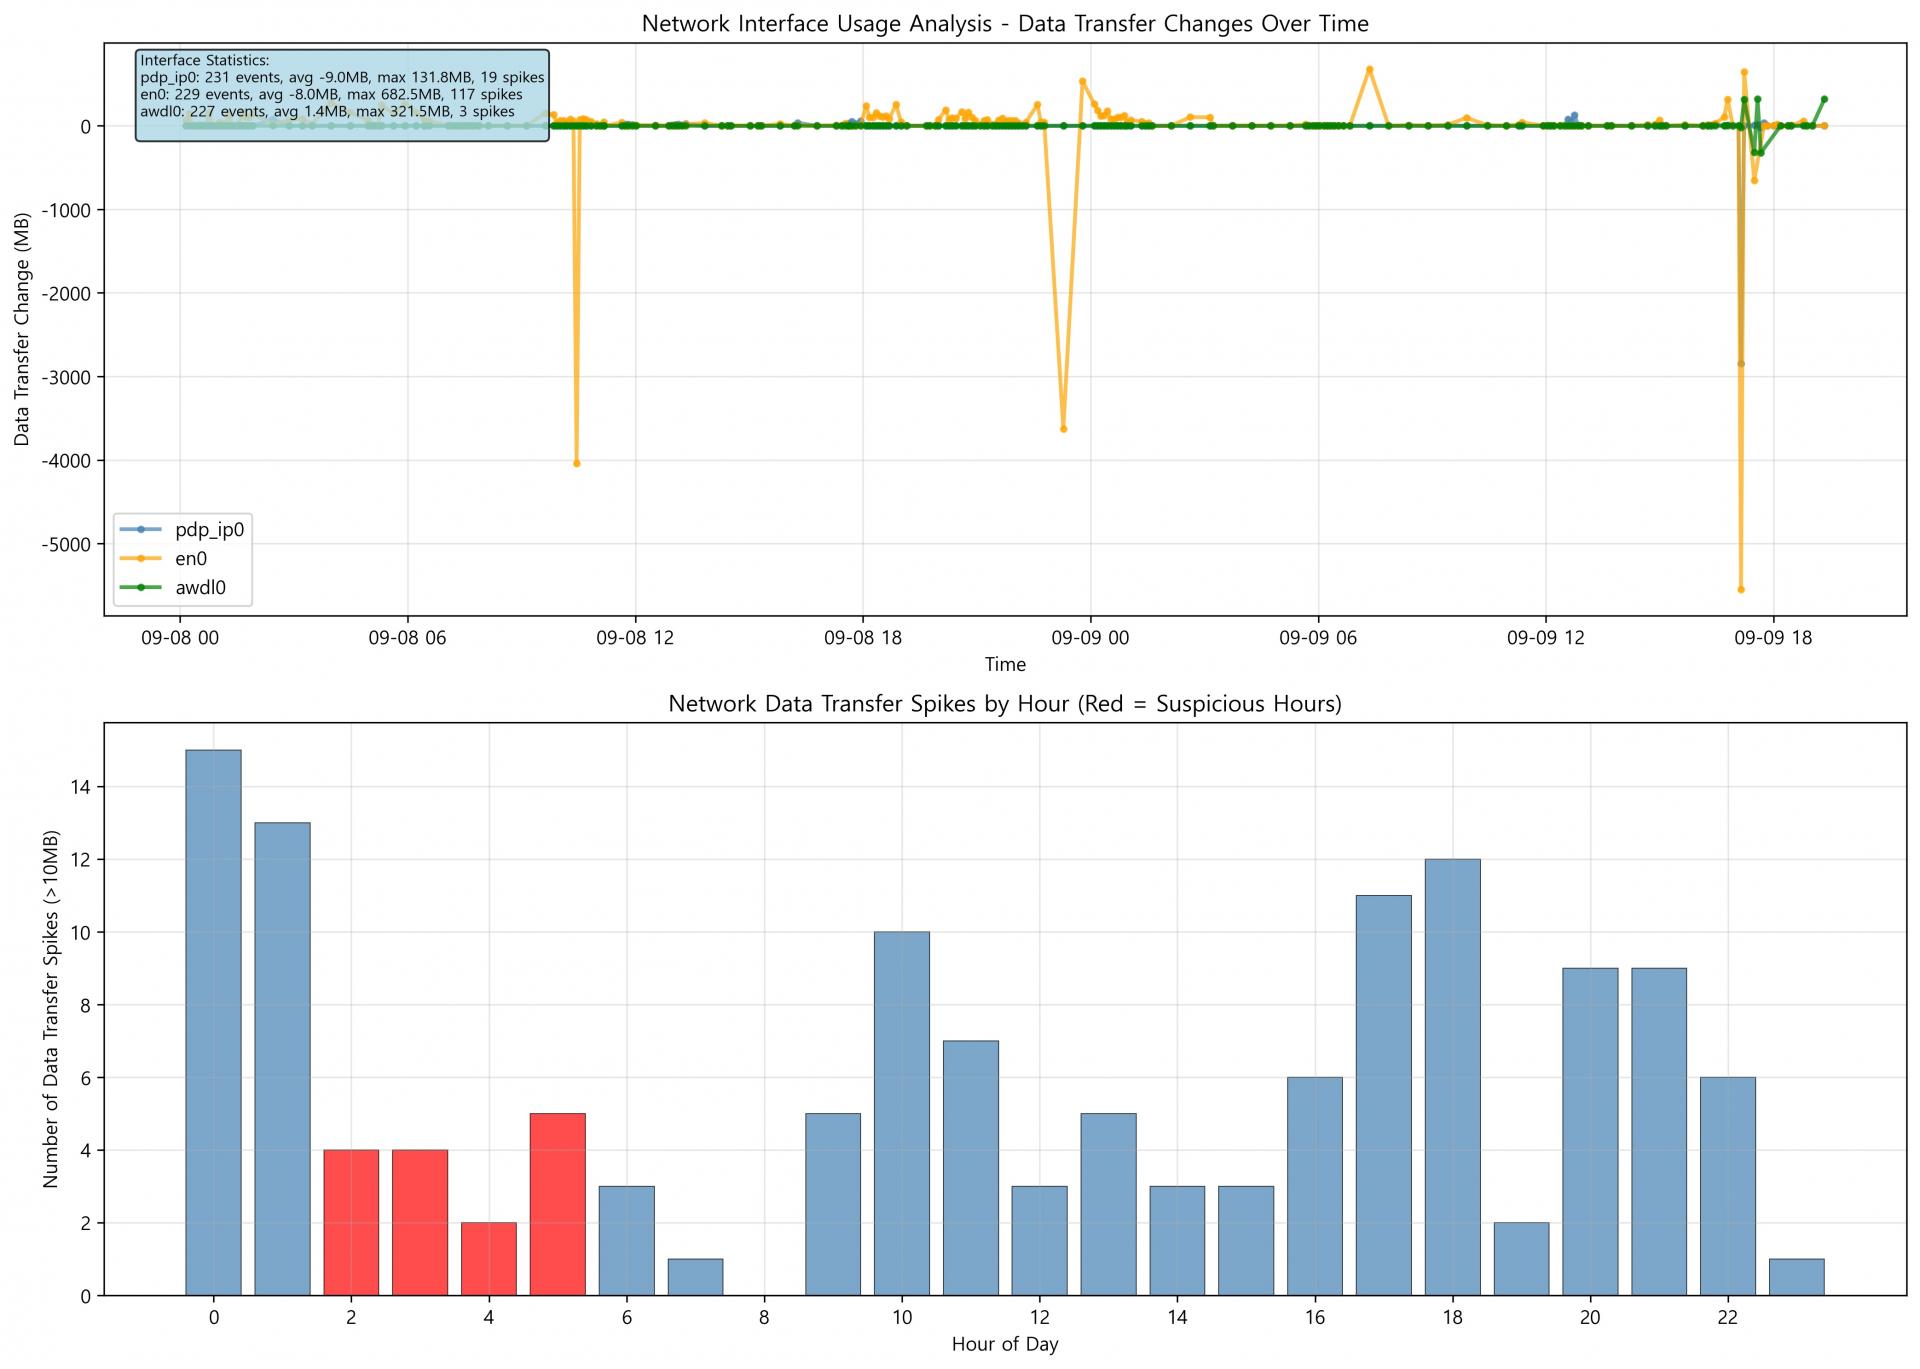
Task: Click the '09-08 12' time axis label
Action: [634, 639]
